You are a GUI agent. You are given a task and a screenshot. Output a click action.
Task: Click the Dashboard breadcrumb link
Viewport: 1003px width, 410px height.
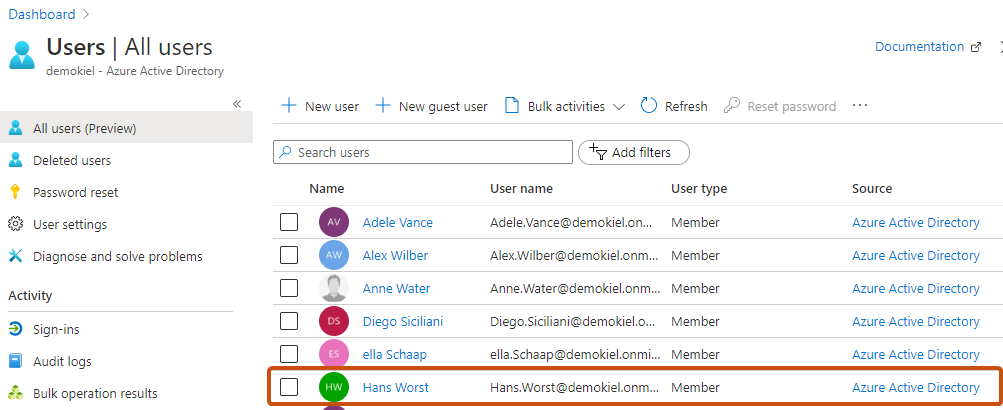[x=42, y=14]
